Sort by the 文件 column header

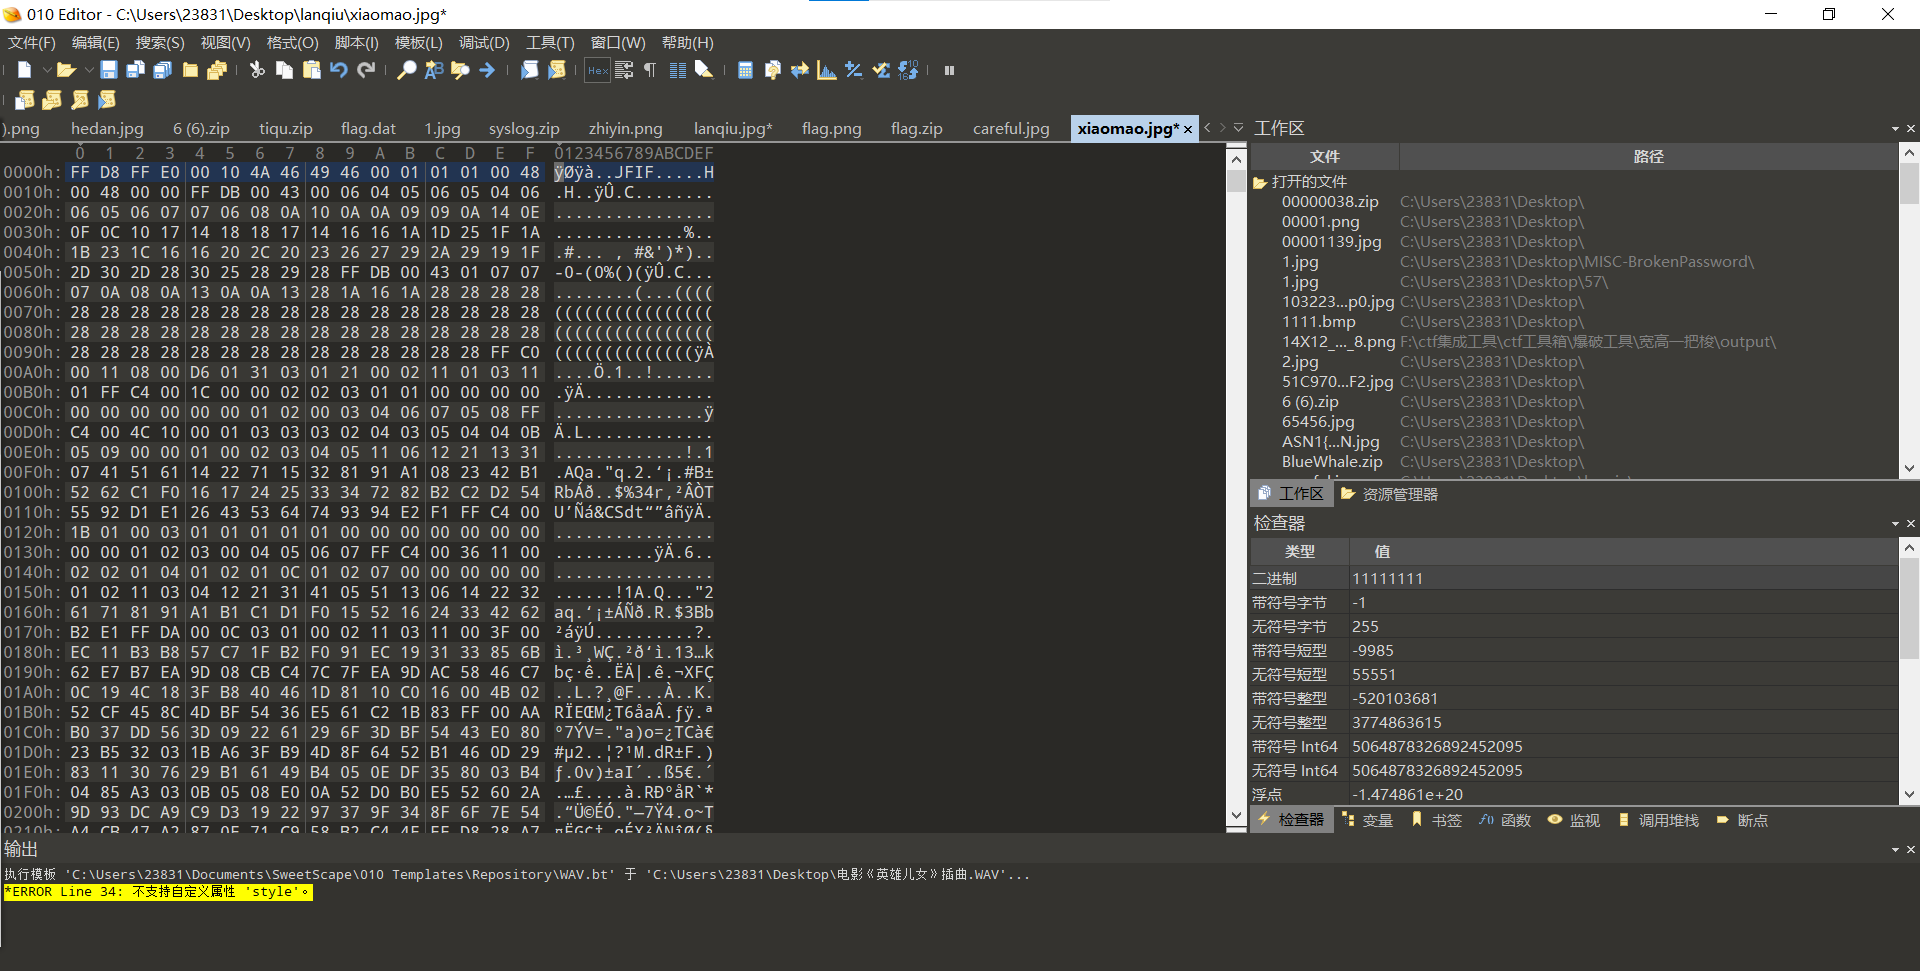1324,157
